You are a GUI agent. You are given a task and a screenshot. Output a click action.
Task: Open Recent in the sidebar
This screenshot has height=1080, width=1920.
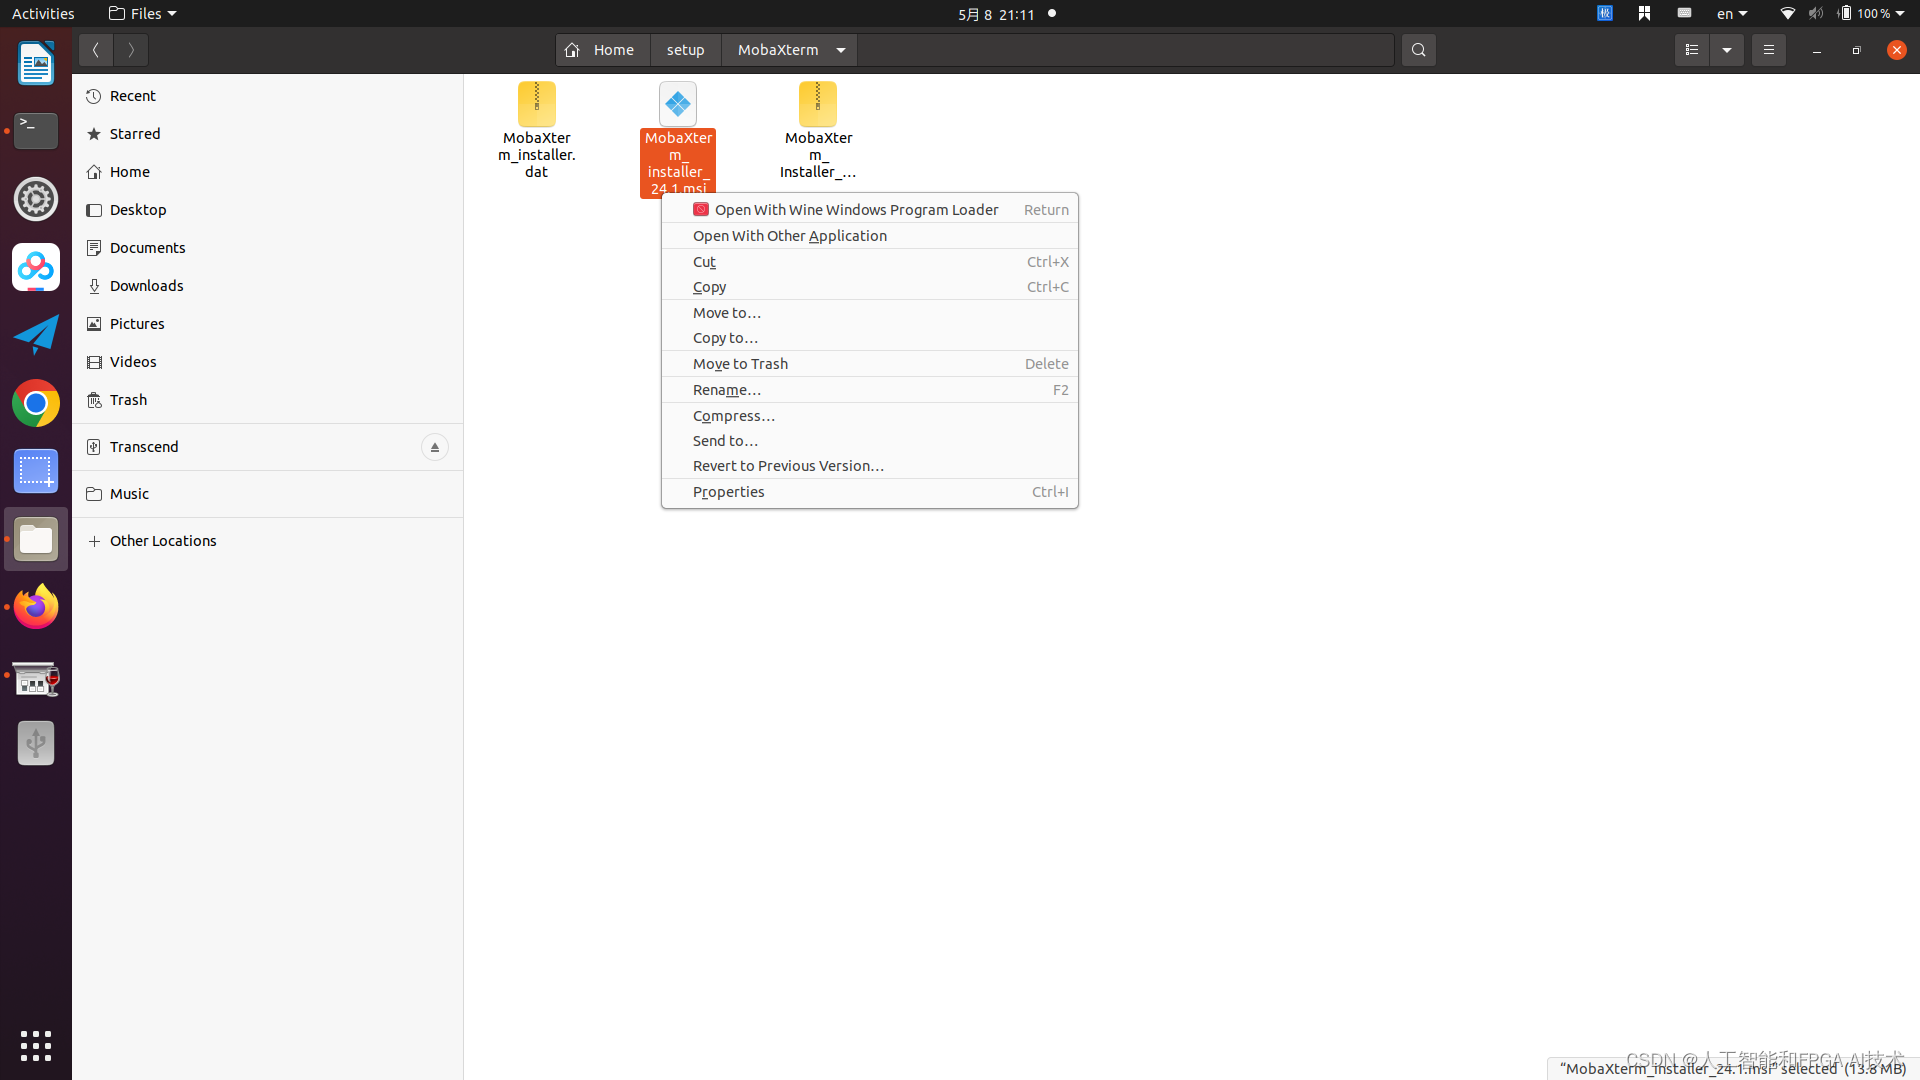pos(268,96)
